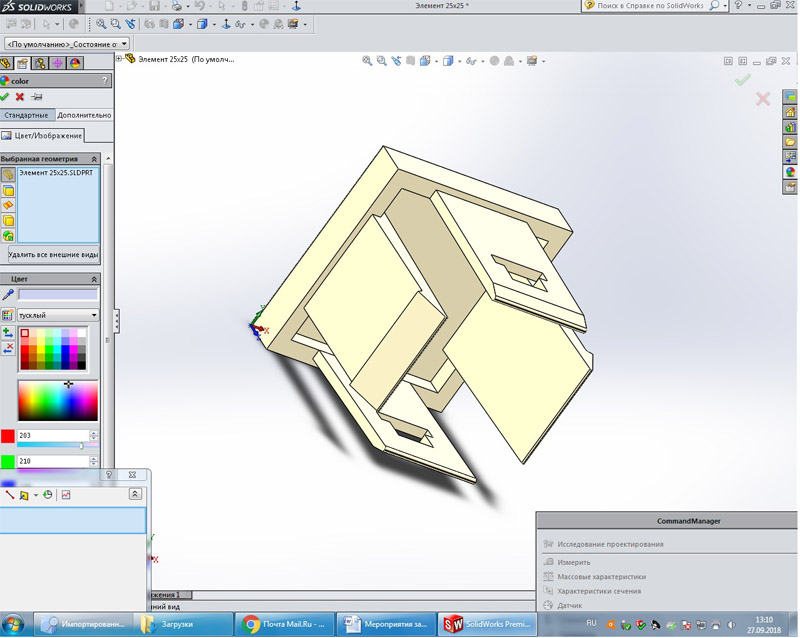Confirm the color with the green checkmark in the panel
Image resolution: width=800 pixels, height=638 pixels.
(x=5, y=96)
